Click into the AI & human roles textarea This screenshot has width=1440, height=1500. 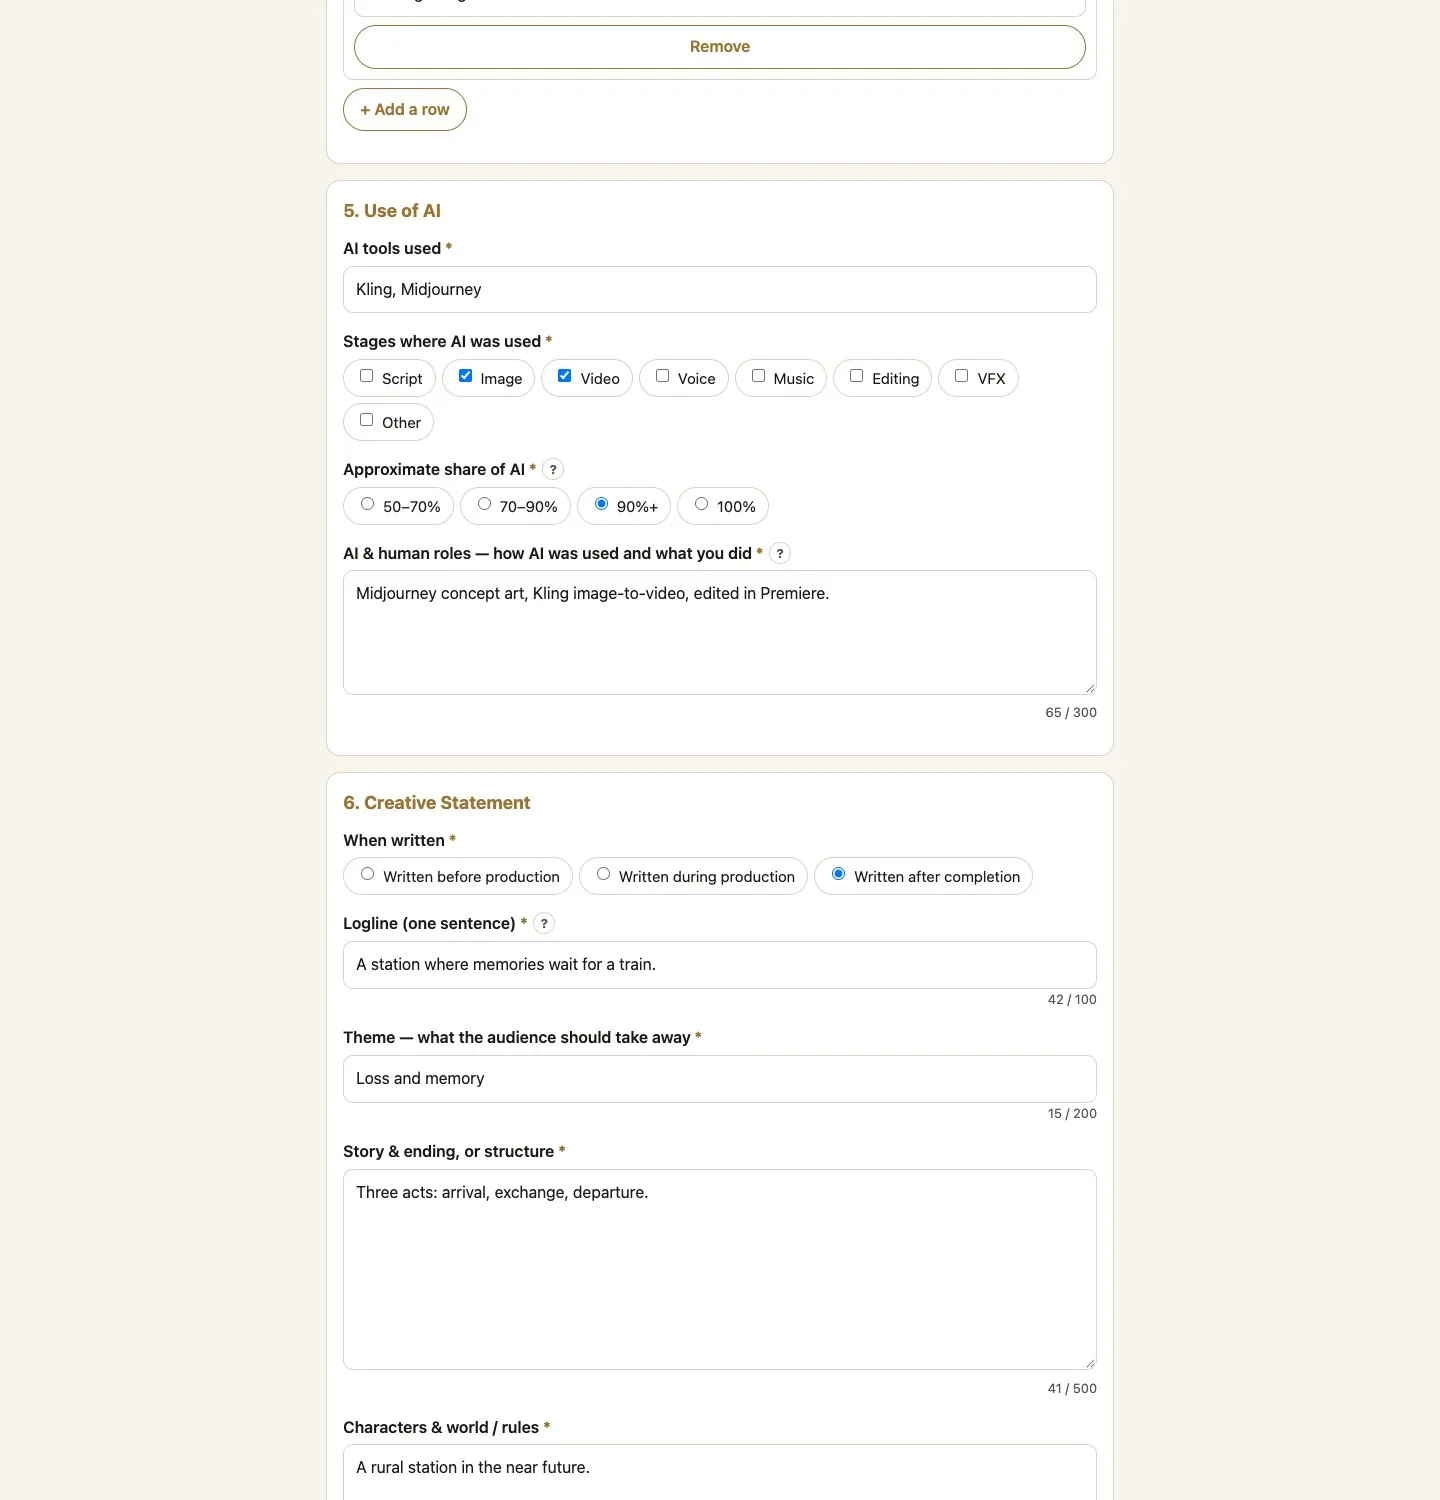tap(720, 632)
